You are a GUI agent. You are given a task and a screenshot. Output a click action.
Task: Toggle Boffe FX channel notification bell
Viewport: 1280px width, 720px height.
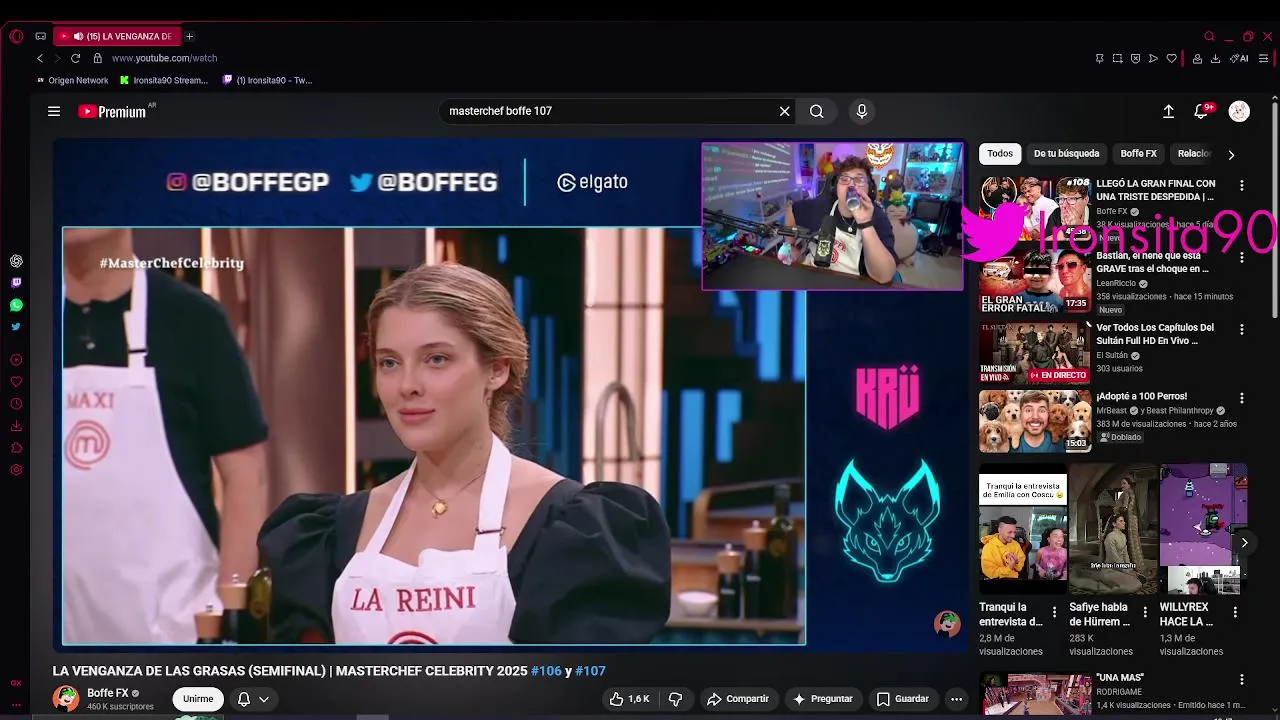[243, 699]
